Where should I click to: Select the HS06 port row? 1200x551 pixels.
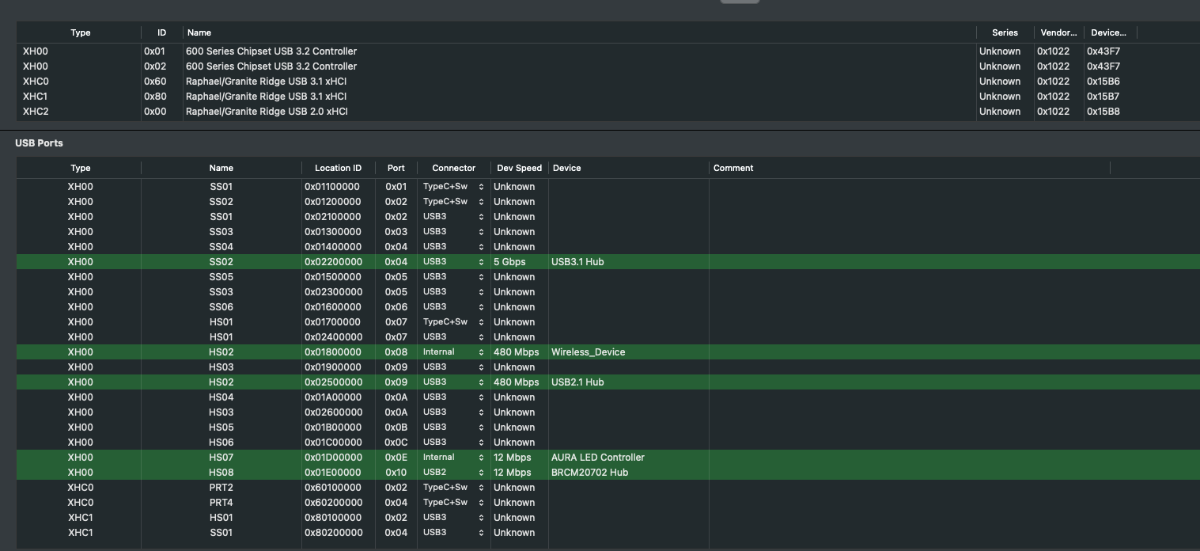[x=220, y=442]
